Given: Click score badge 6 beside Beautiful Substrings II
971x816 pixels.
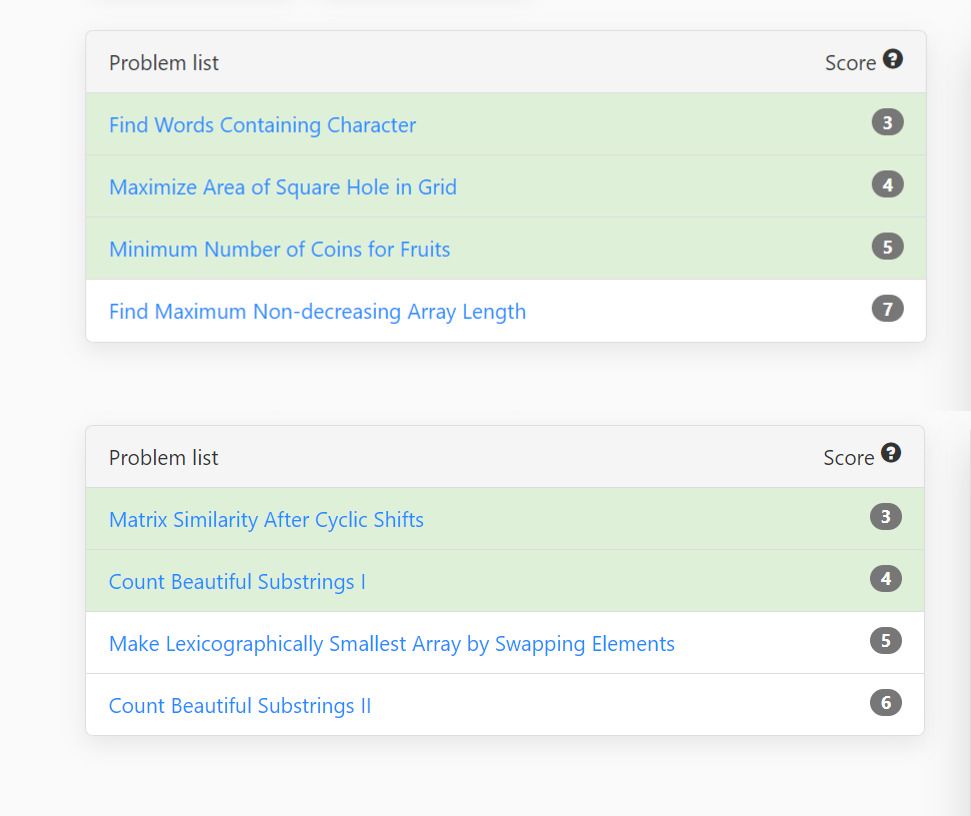Looking at the screenshot, I should coord(885,703).
